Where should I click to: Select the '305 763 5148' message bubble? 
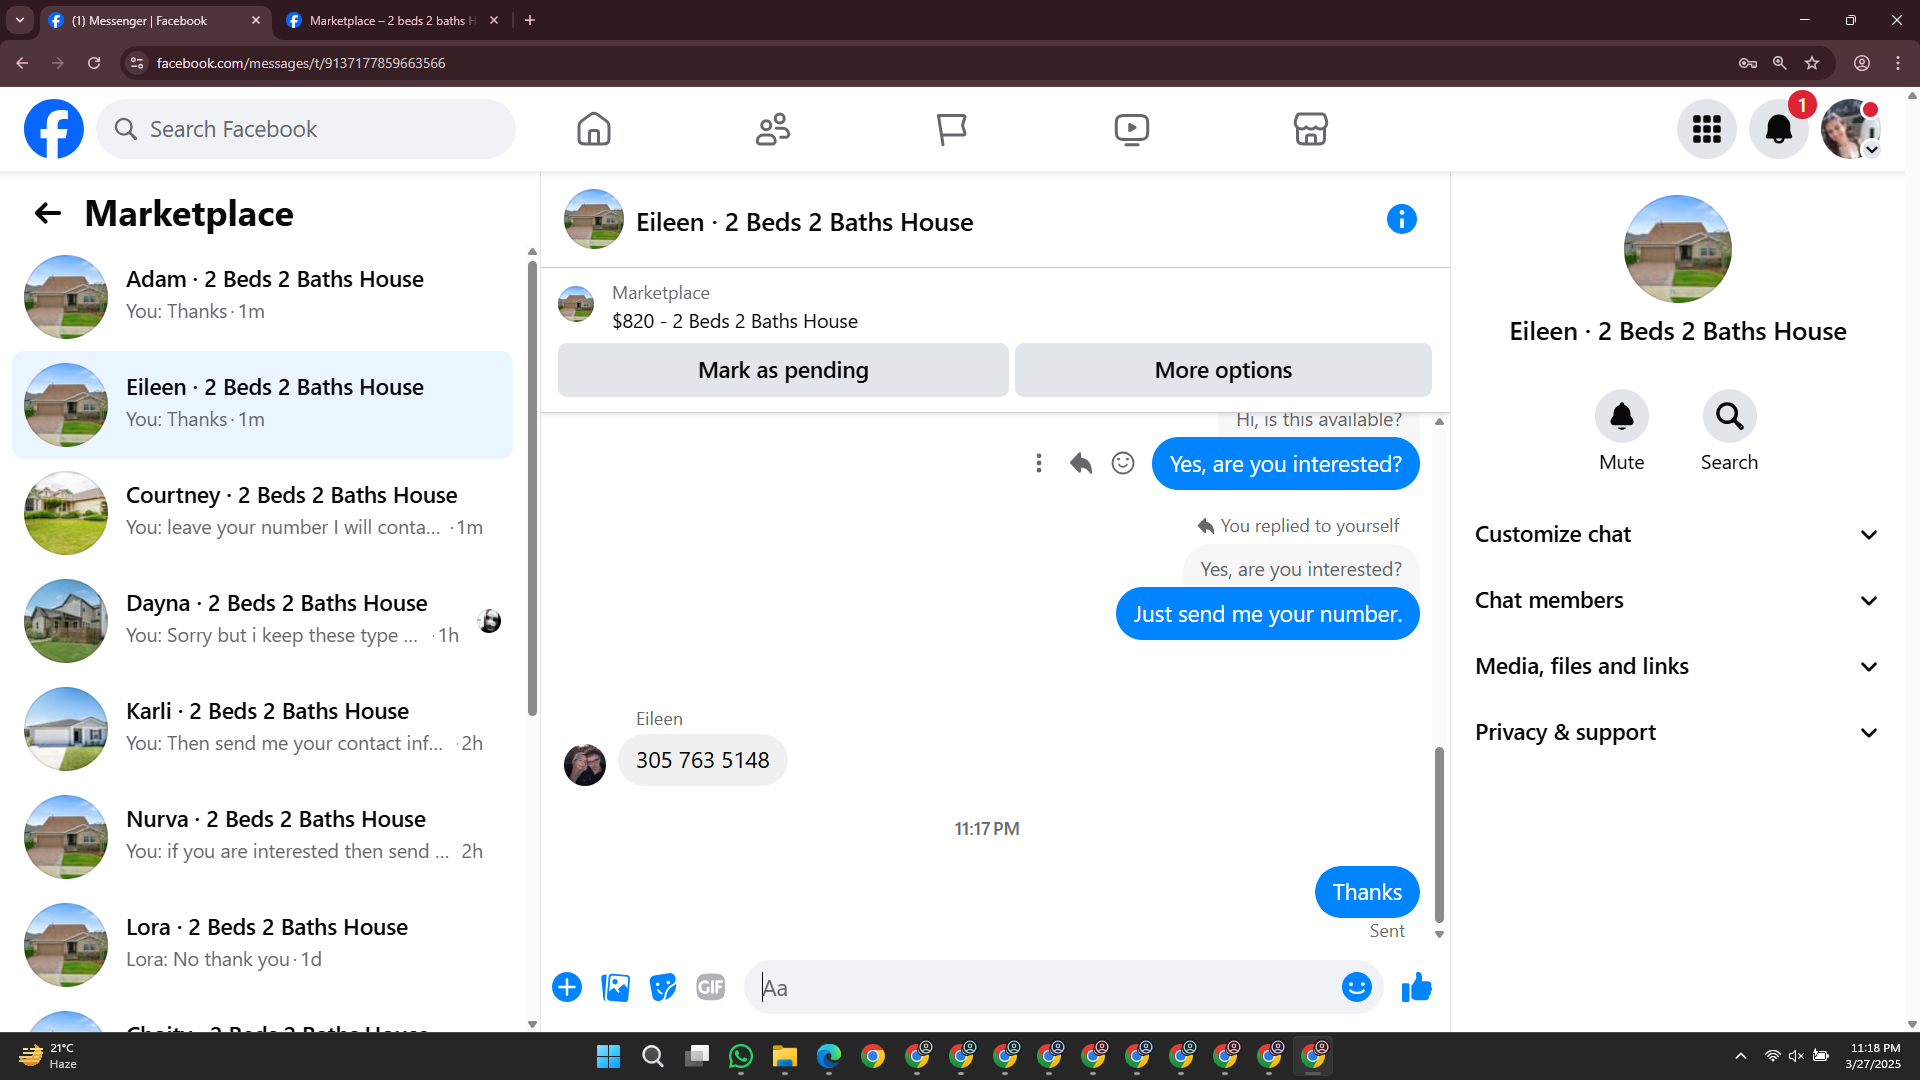pyautogui.click(x=702, y=760)
